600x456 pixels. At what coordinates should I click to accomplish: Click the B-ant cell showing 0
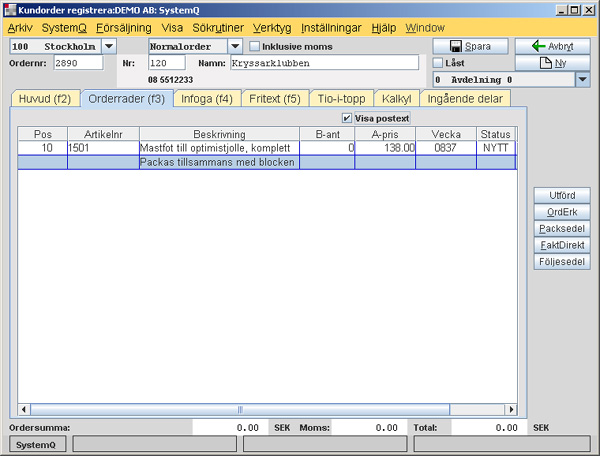click(327, 148)
